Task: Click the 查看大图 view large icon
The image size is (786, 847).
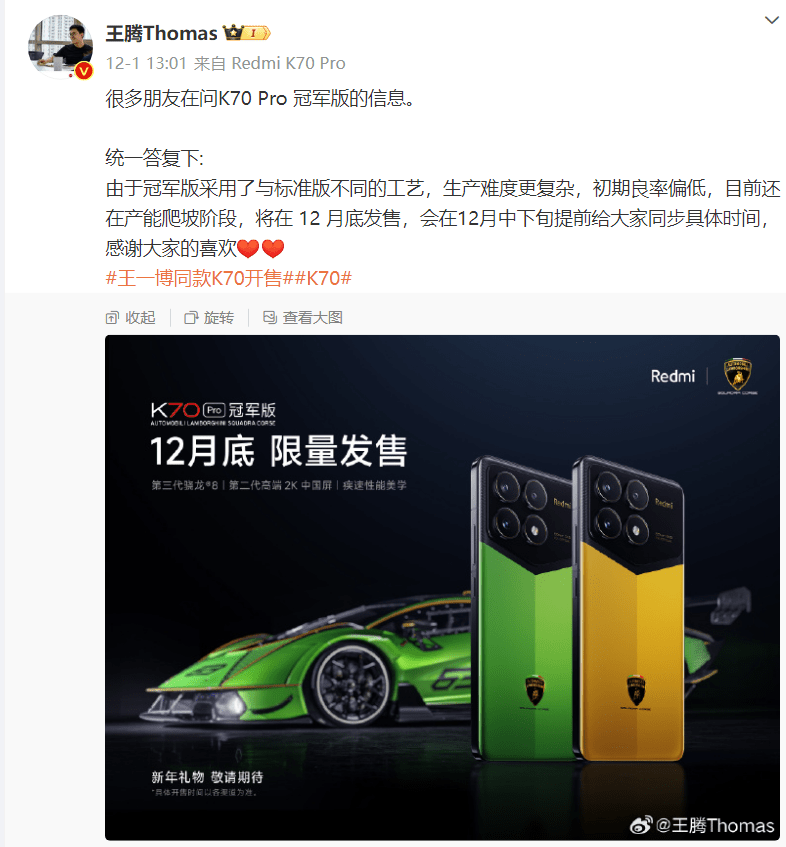Action: (270, 318)
